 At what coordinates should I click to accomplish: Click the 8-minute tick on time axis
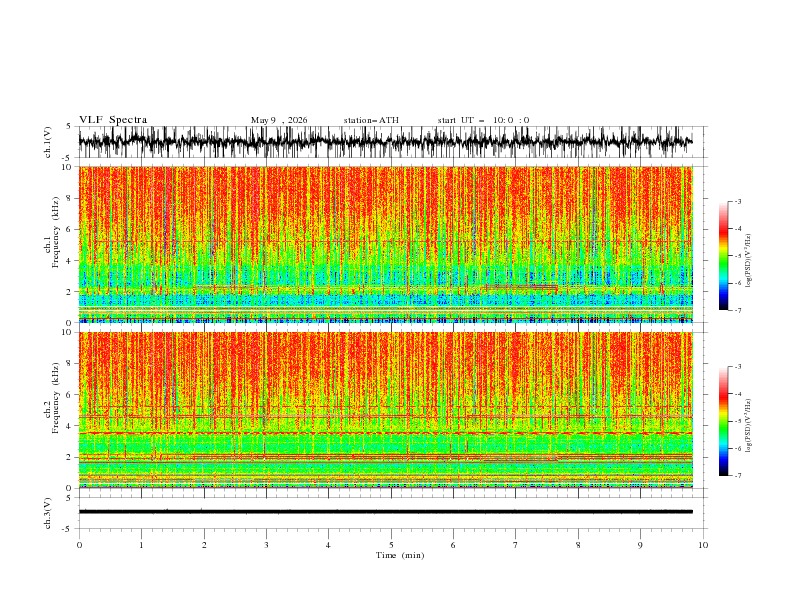coord(578,545)
